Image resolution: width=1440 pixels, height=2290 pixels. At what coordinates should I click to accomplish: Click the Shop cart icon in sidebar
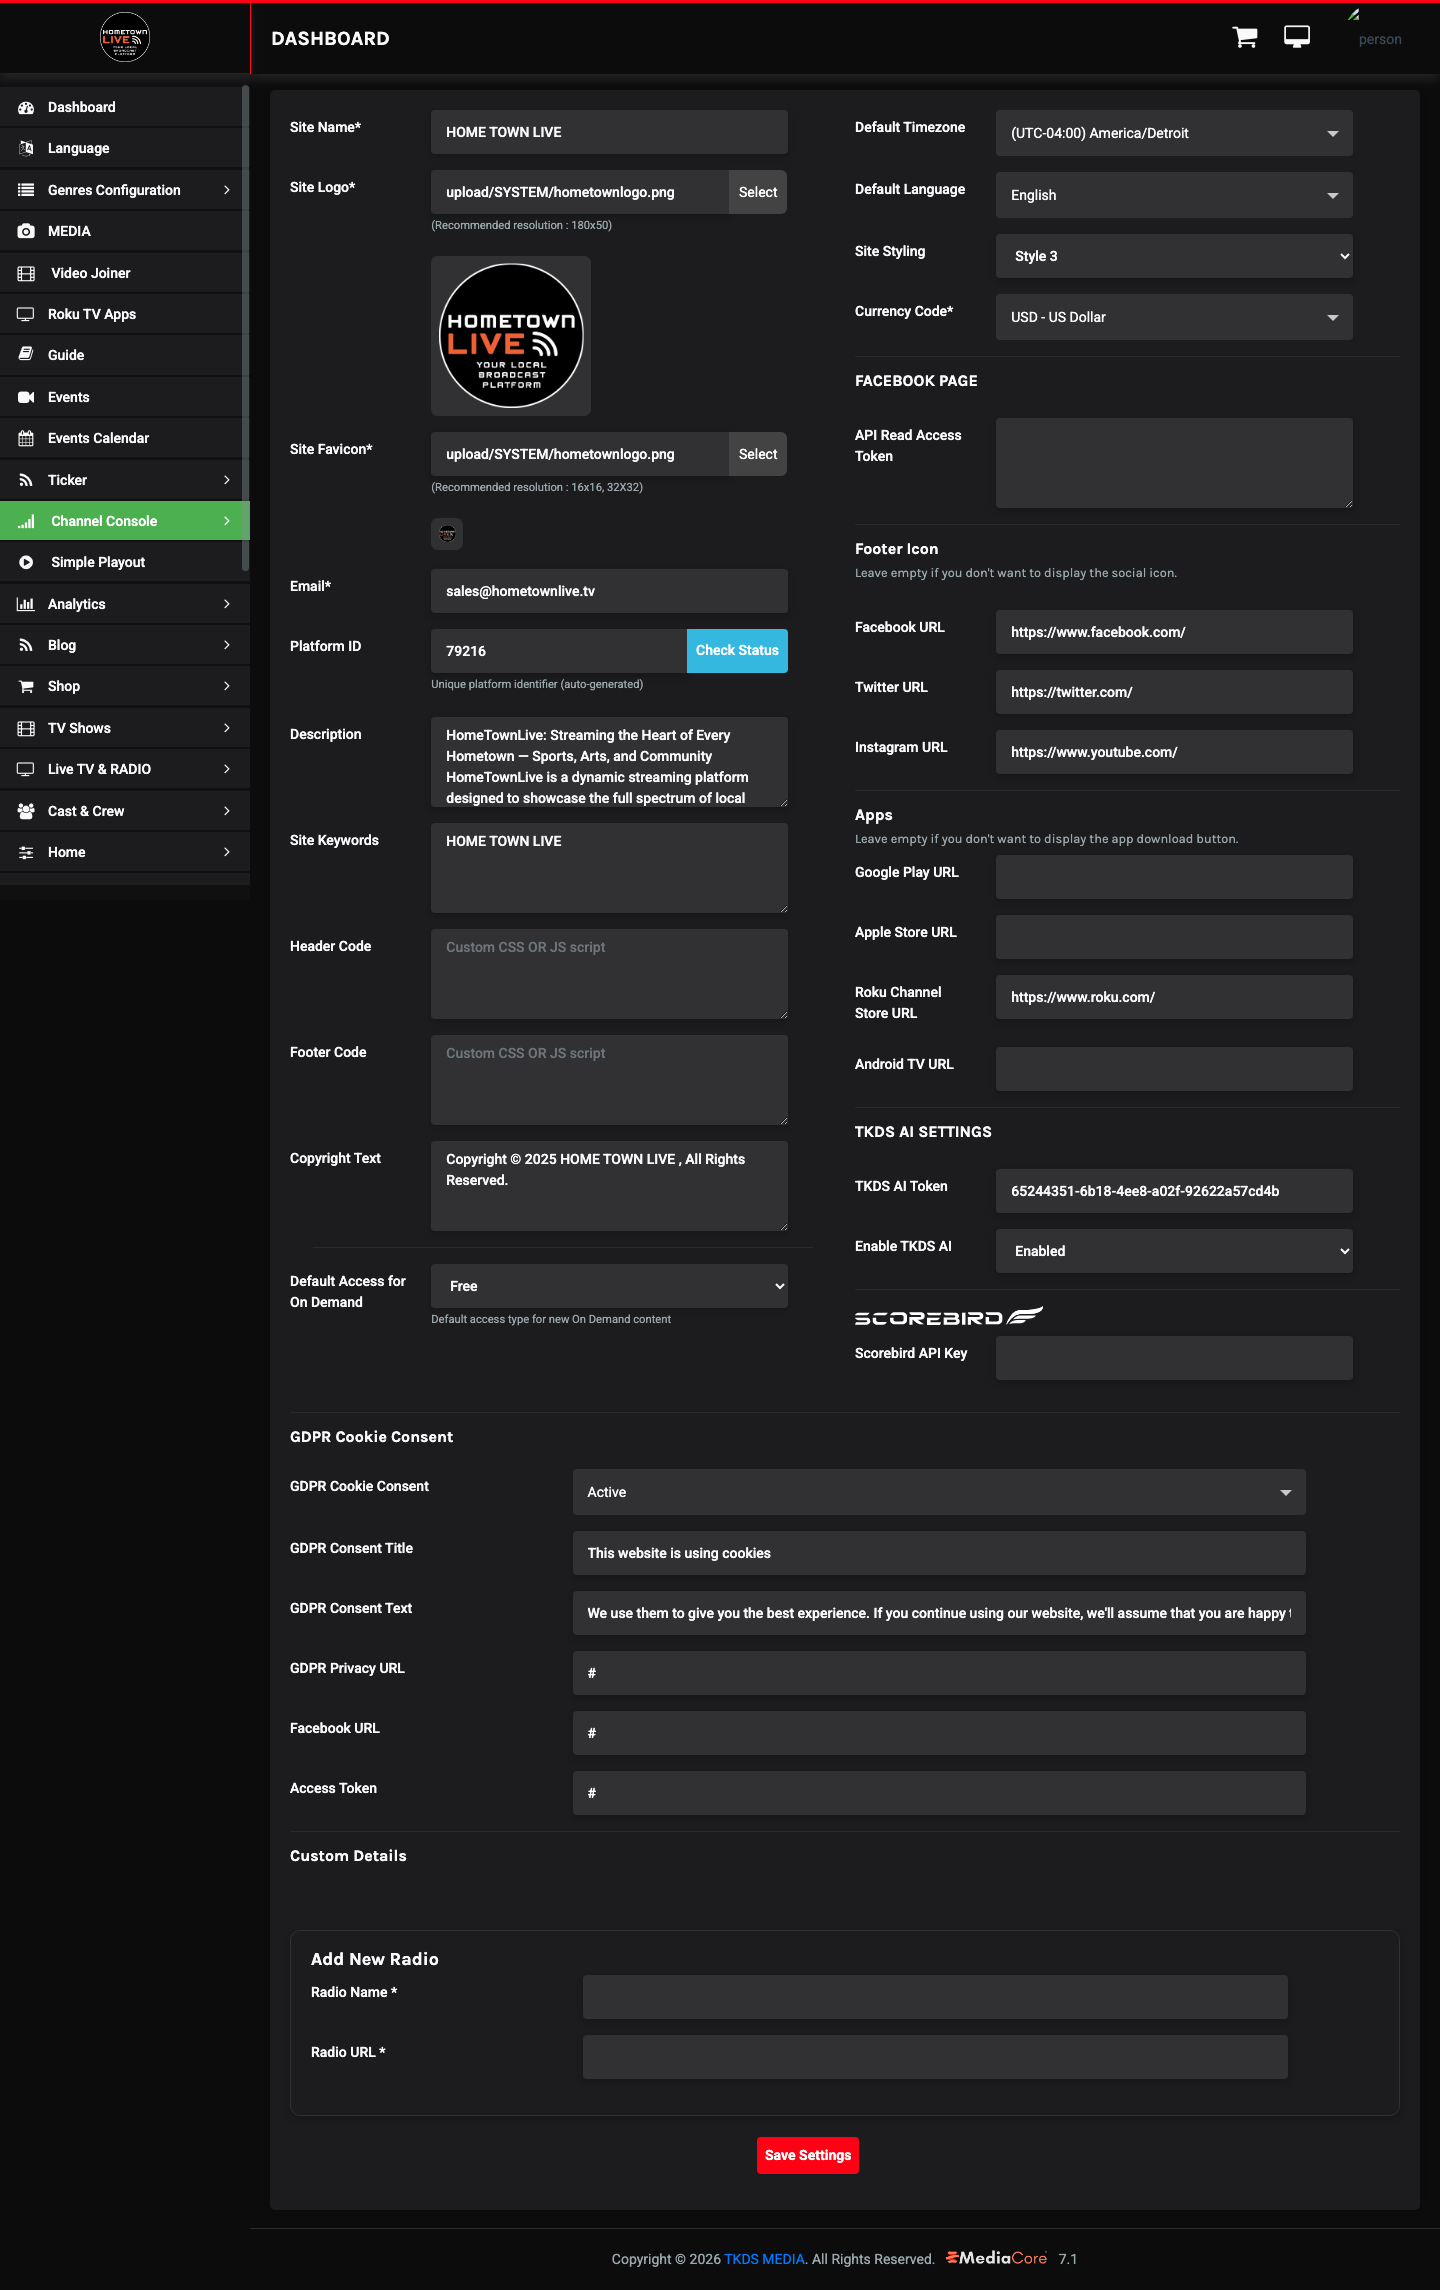[x=26, y=686]
